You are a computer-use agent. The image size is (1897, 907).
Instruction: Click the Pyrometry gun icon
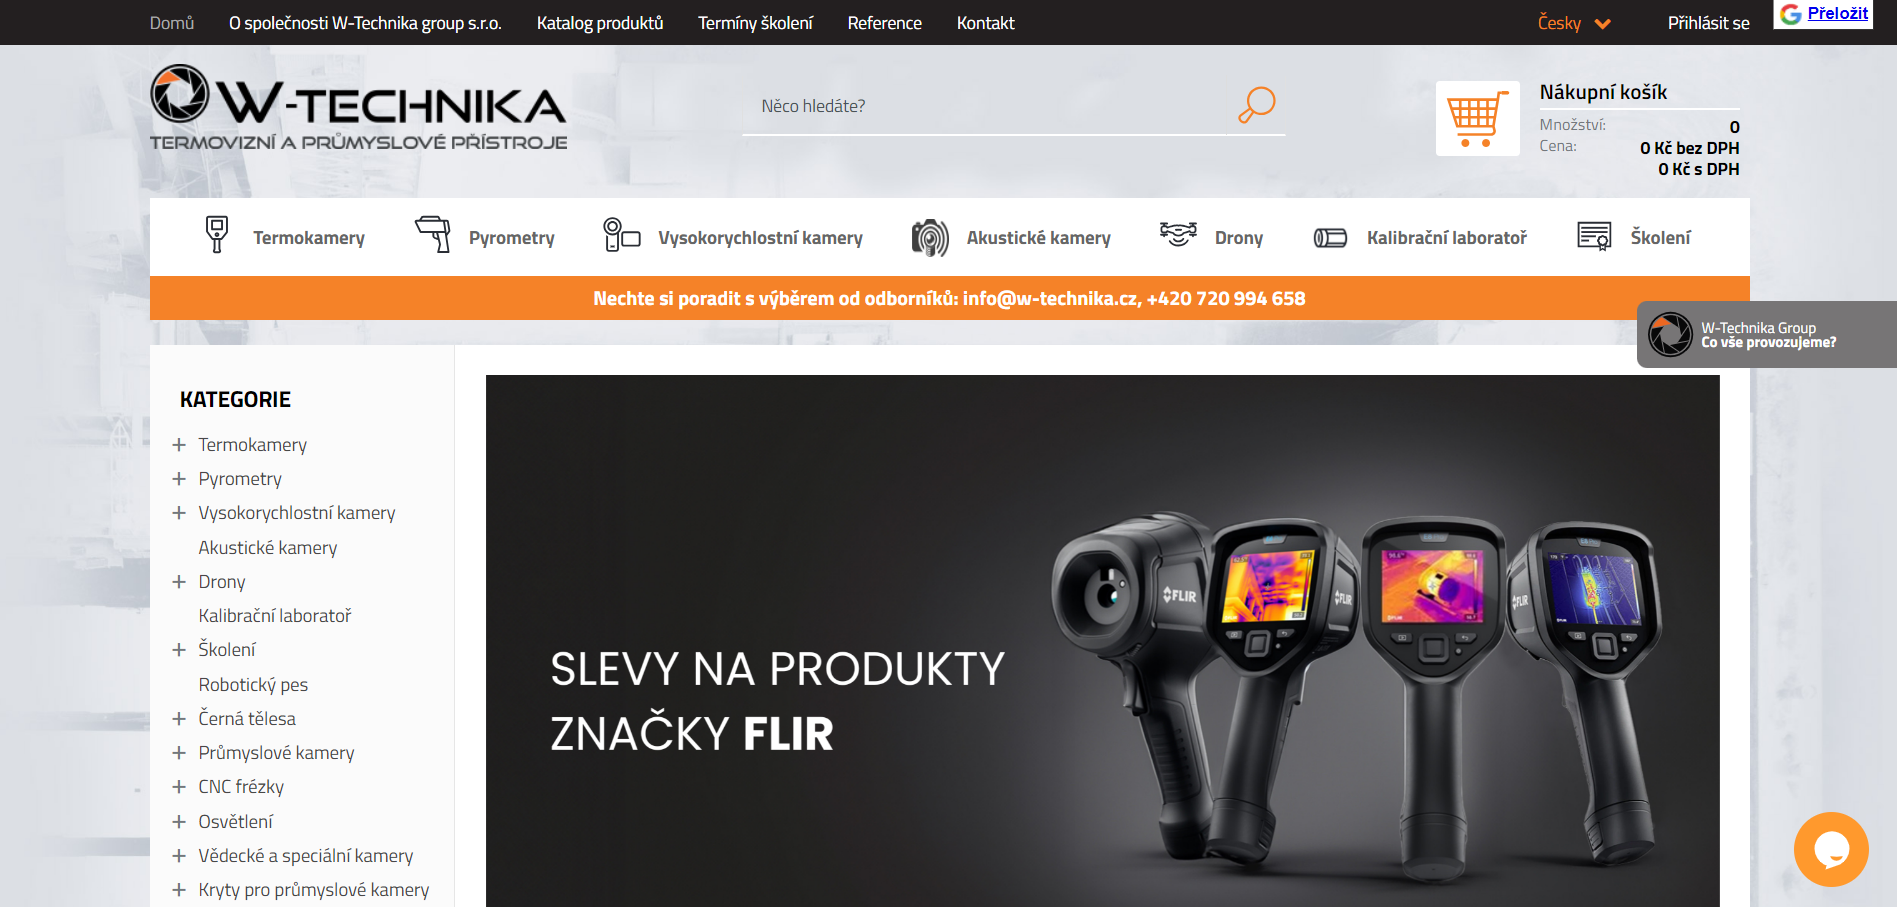[433, 235]
